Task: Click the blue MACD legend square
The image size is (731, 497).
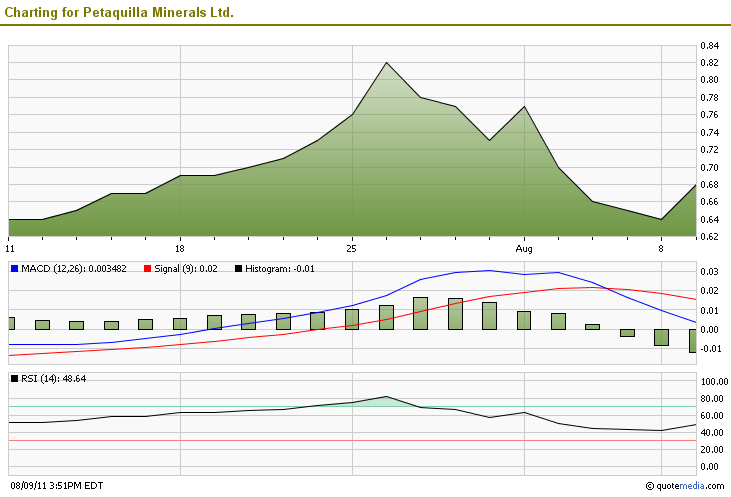Action: (14, 268)
